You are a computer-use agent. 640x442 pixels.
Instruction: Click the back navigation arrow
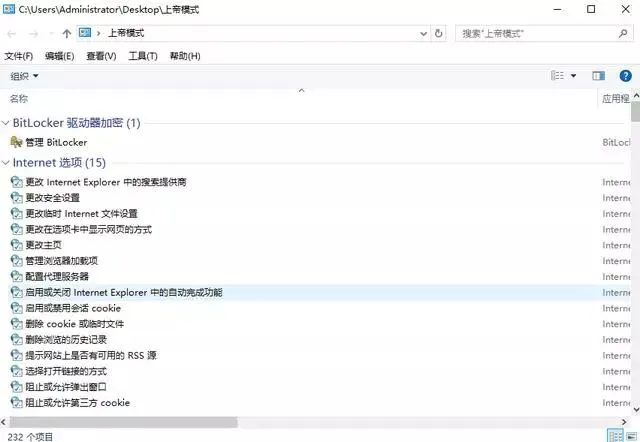pyautogui.click(x=12, y=34)
